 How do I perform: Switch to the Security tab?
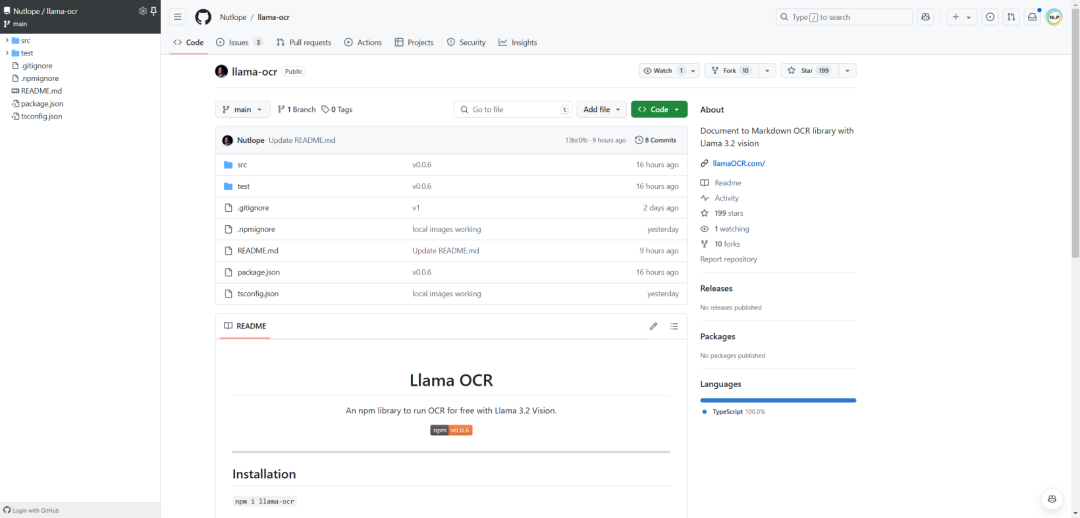click(466, 43)
